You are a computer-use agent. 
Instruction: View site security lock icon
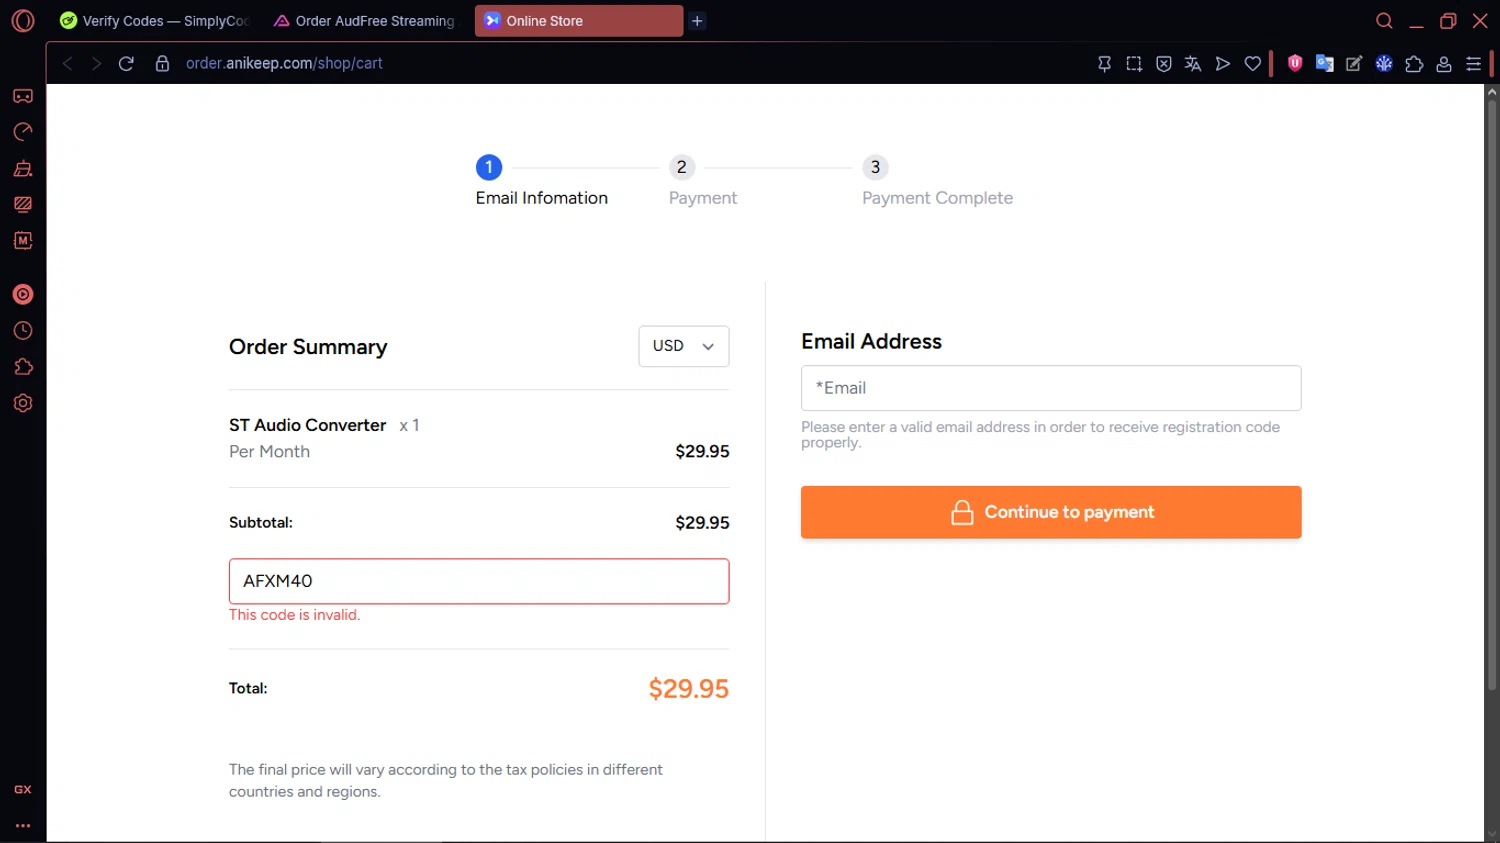click(162, 63)
